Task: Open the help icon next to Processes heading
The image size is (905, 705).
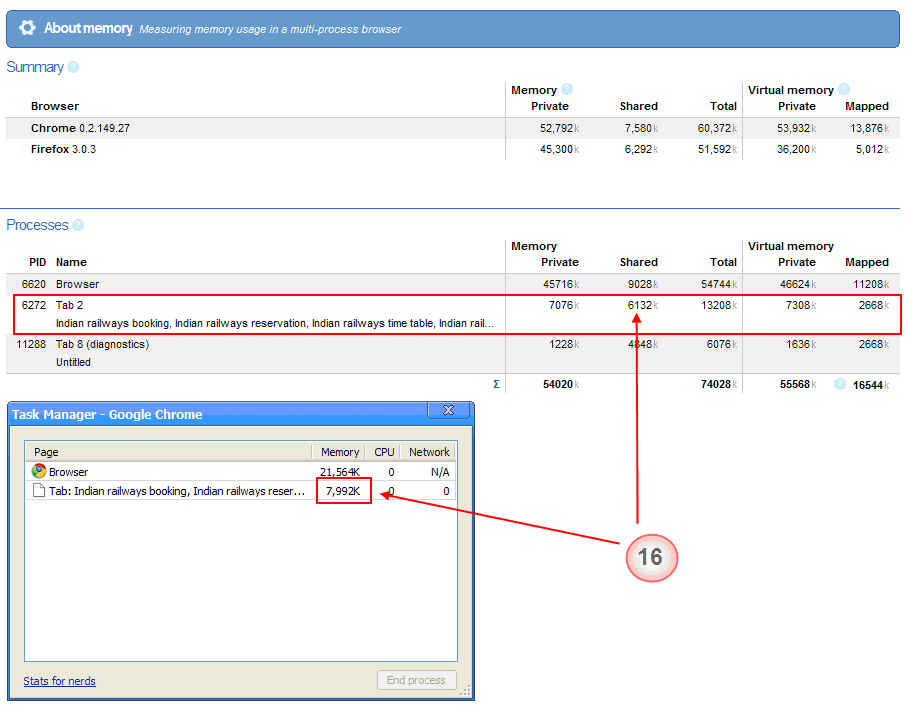Action: click(x=78, y=225)
